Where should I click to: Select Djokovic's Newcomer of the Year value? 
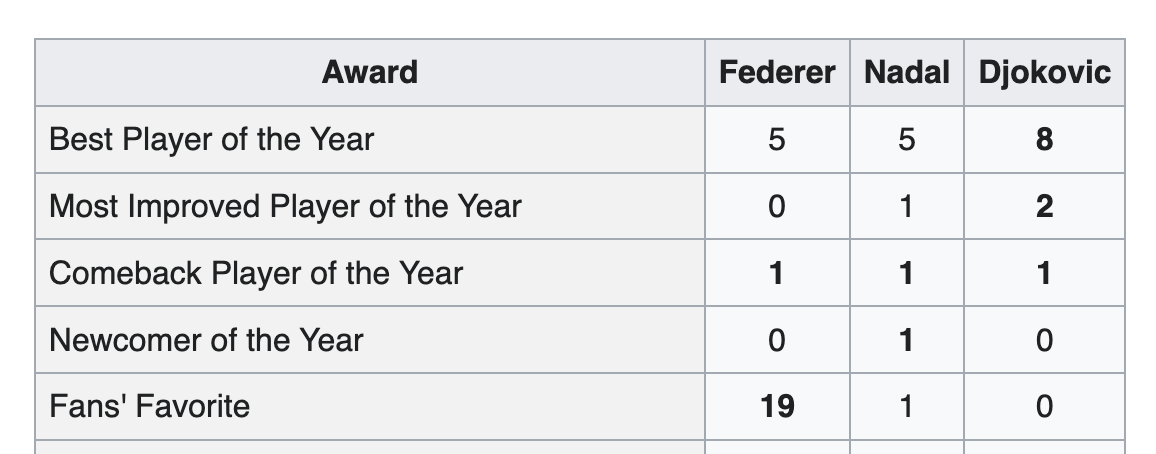pyautogui.click(x=1044, y=340)
